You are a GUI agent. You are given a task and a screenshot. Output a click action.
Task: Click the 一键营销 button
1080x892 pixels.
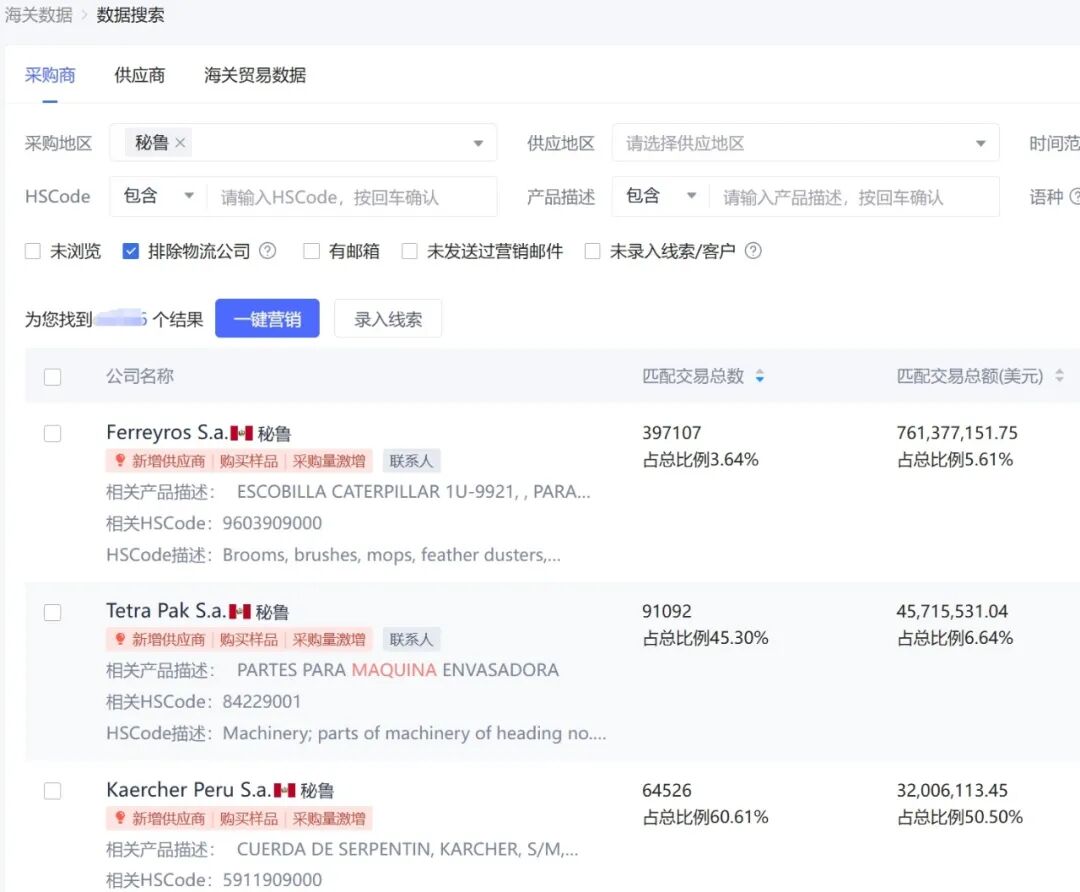[x=267, y=318]
